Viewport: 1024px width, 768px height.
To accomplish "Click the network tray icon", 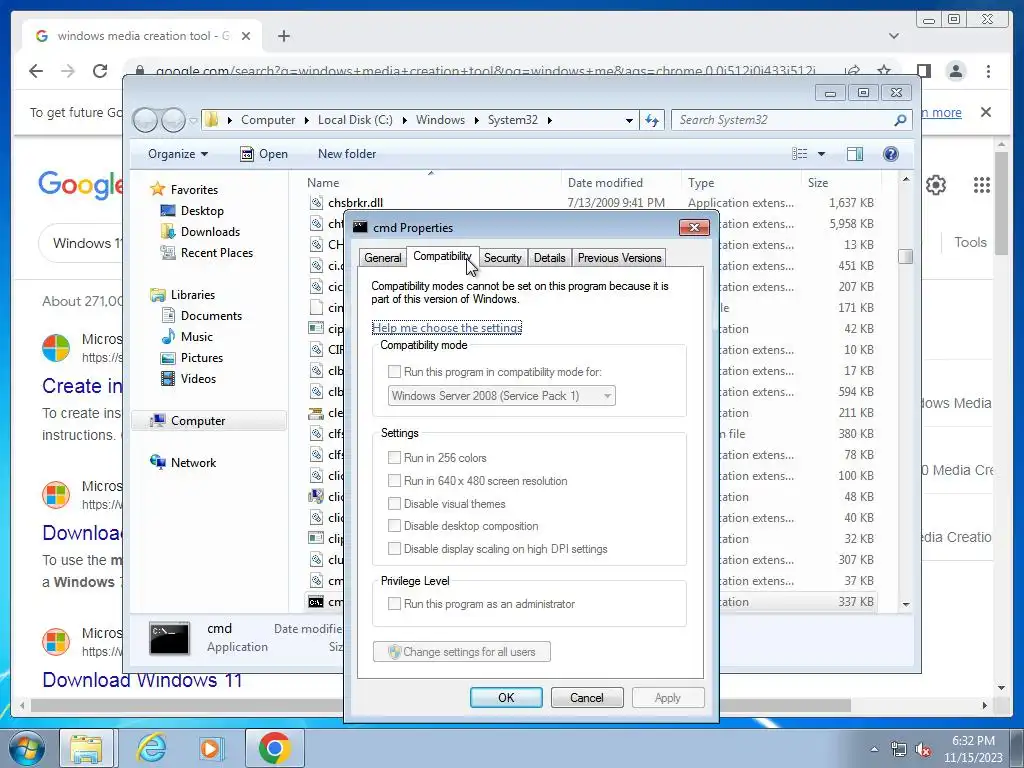I will click(x=899, y=750).
